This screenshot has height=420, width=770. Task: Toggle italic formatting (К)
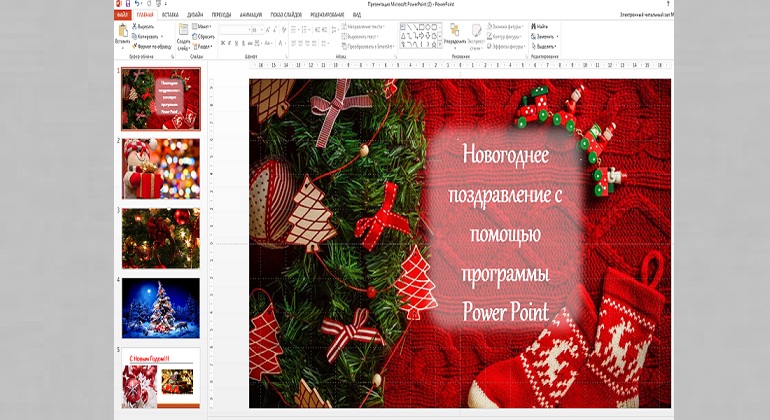click(229, 43)
